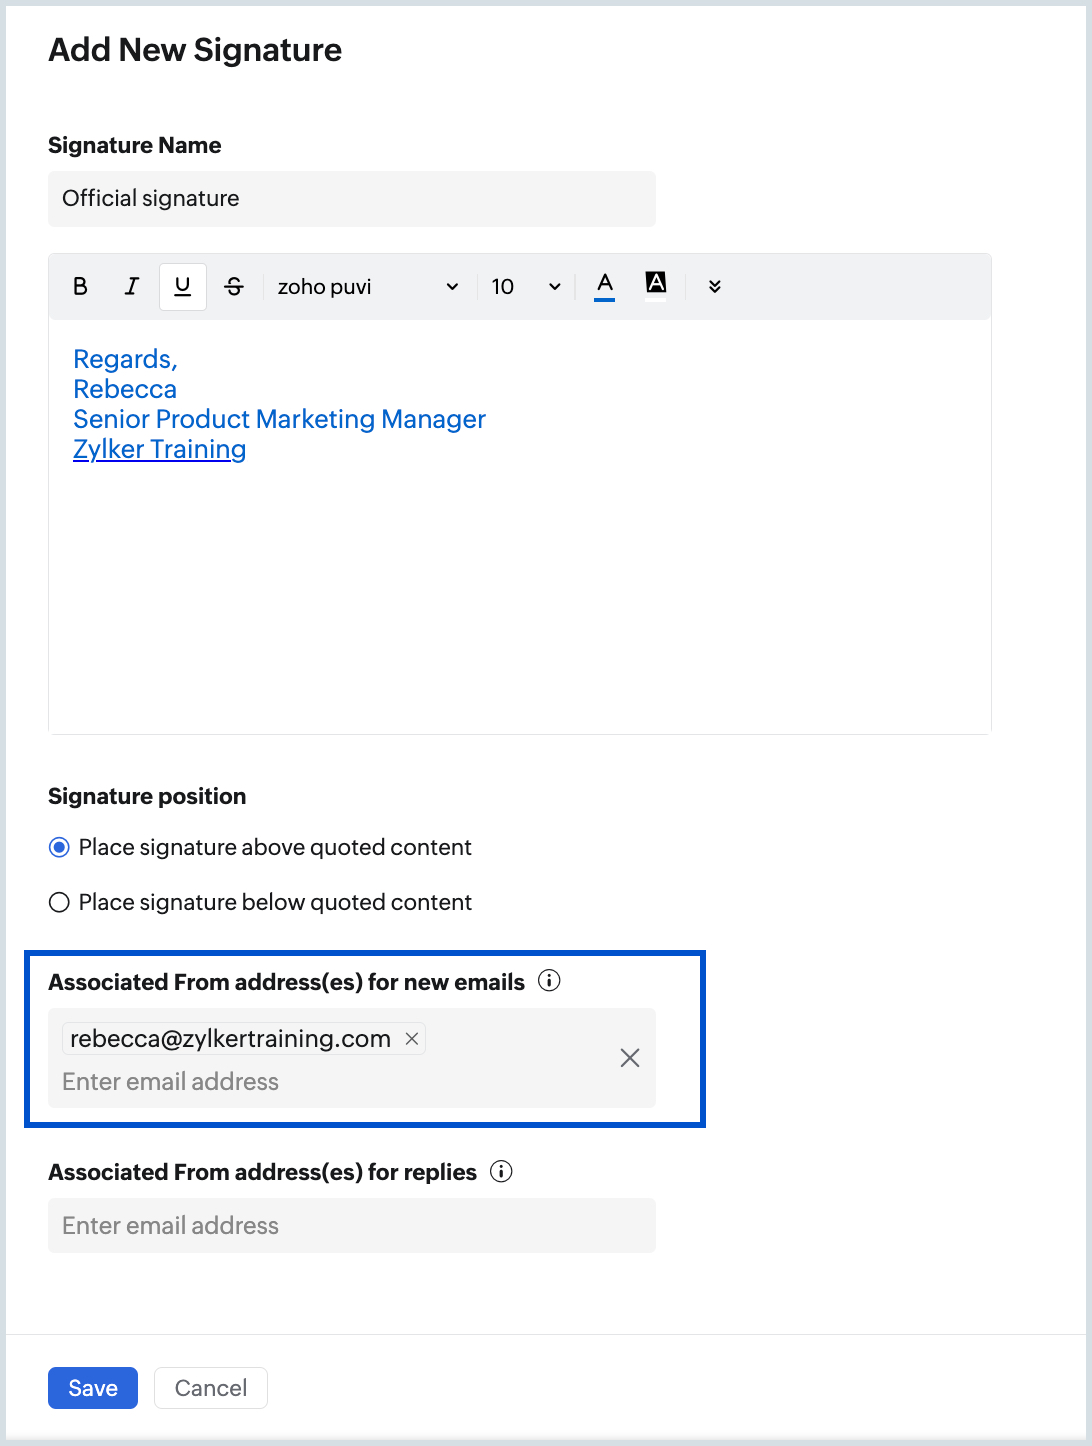The image size is (1092, 1446).
Task: Show info about replies From addresses
Action: pyautogui.click(x=501, y=1172)
